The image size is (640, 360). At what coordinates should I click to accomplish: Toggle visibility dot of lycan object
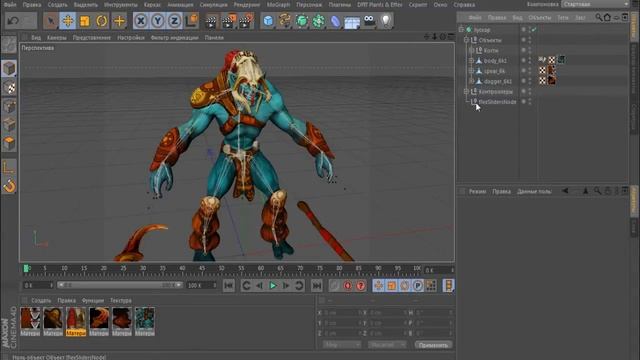[524, 29]
